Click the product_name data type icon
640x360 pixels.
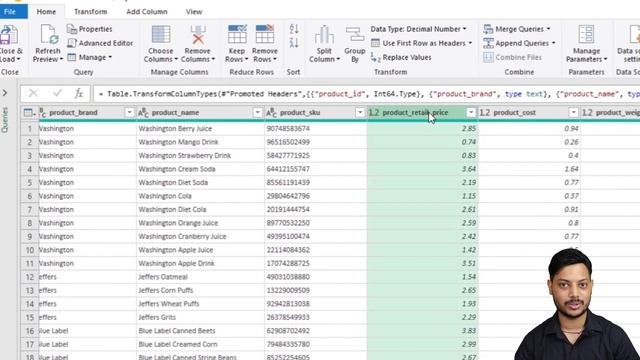click(143, 112)
